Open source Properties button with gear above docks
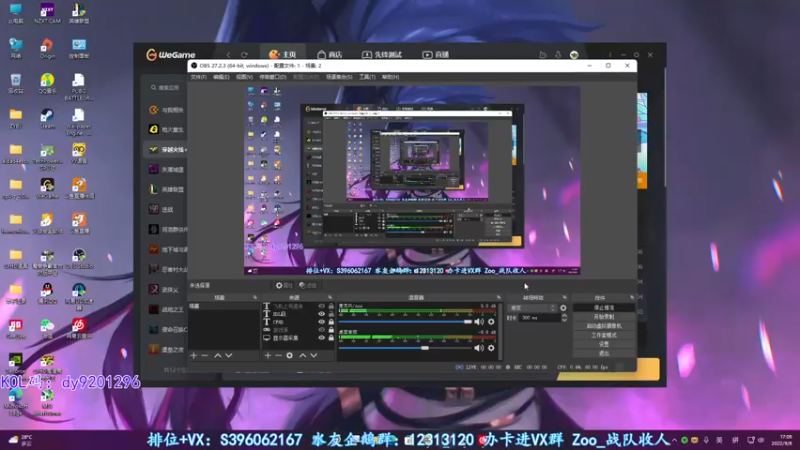Viewport: 800px width, 450px height. pos(284,285)
